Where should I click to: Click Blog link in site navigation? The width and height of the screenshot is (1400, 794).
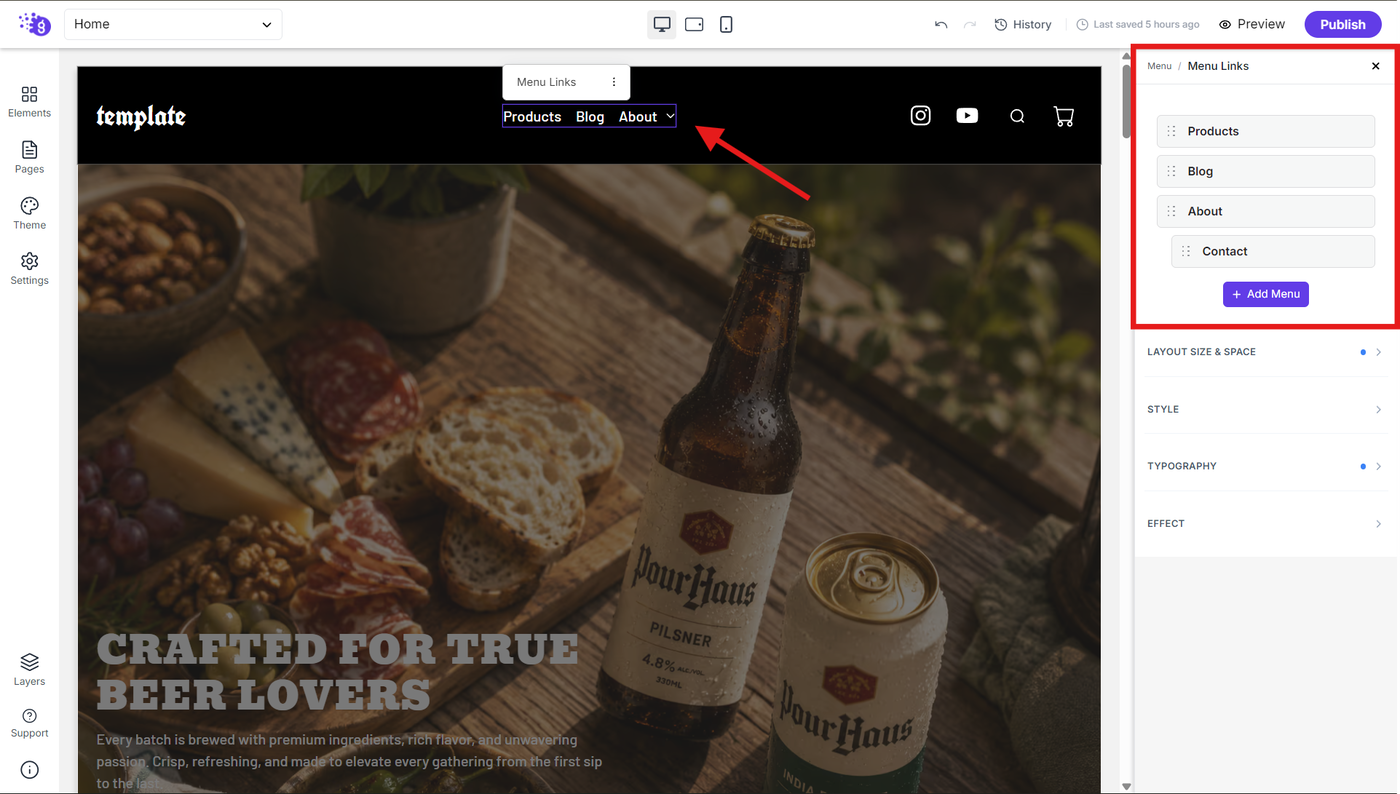tap(590, 116)
